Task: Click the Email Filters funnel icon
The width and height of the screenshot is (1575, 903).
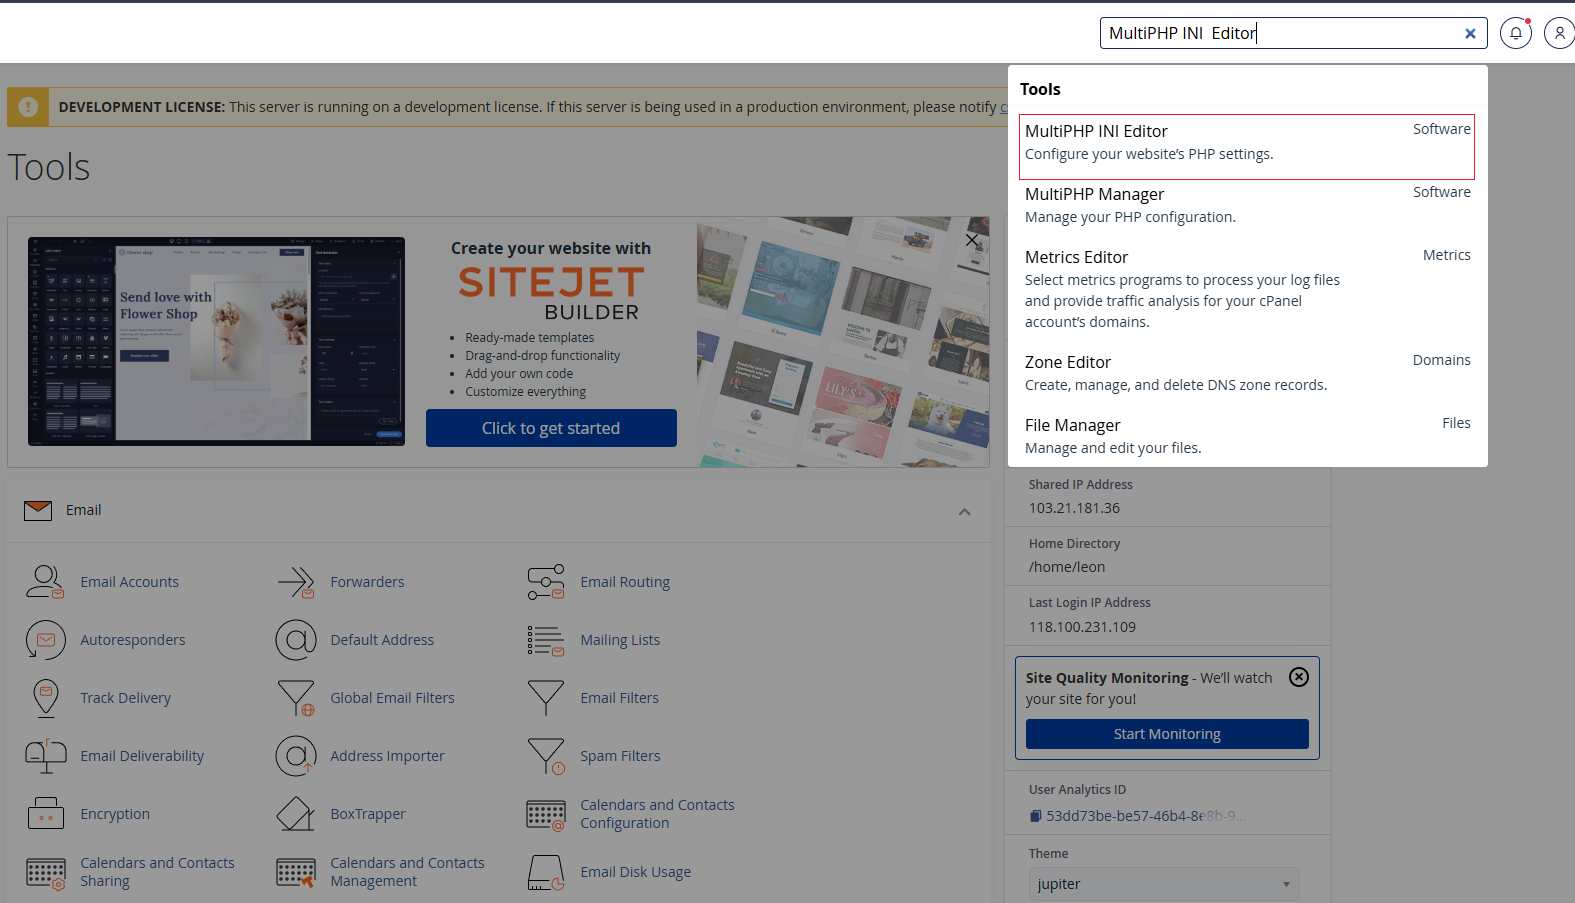Action: click(546, 698)
